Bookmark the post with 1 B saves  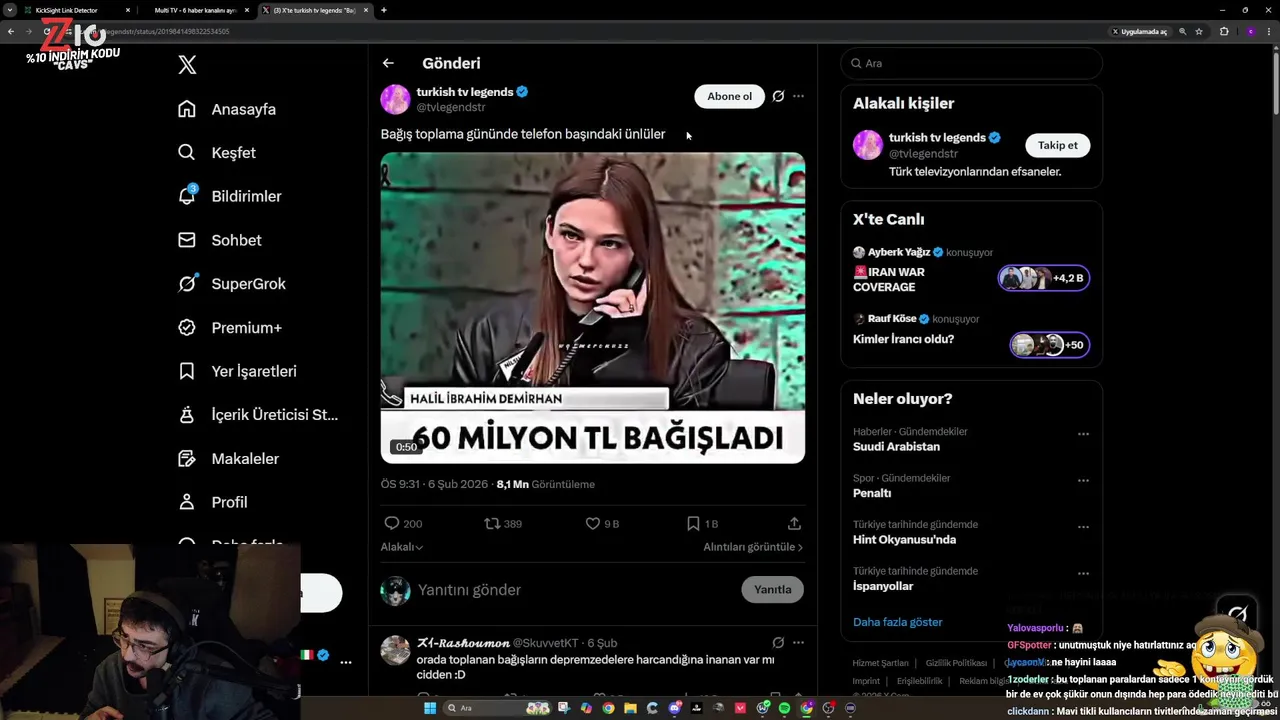[x=693, y=523]
